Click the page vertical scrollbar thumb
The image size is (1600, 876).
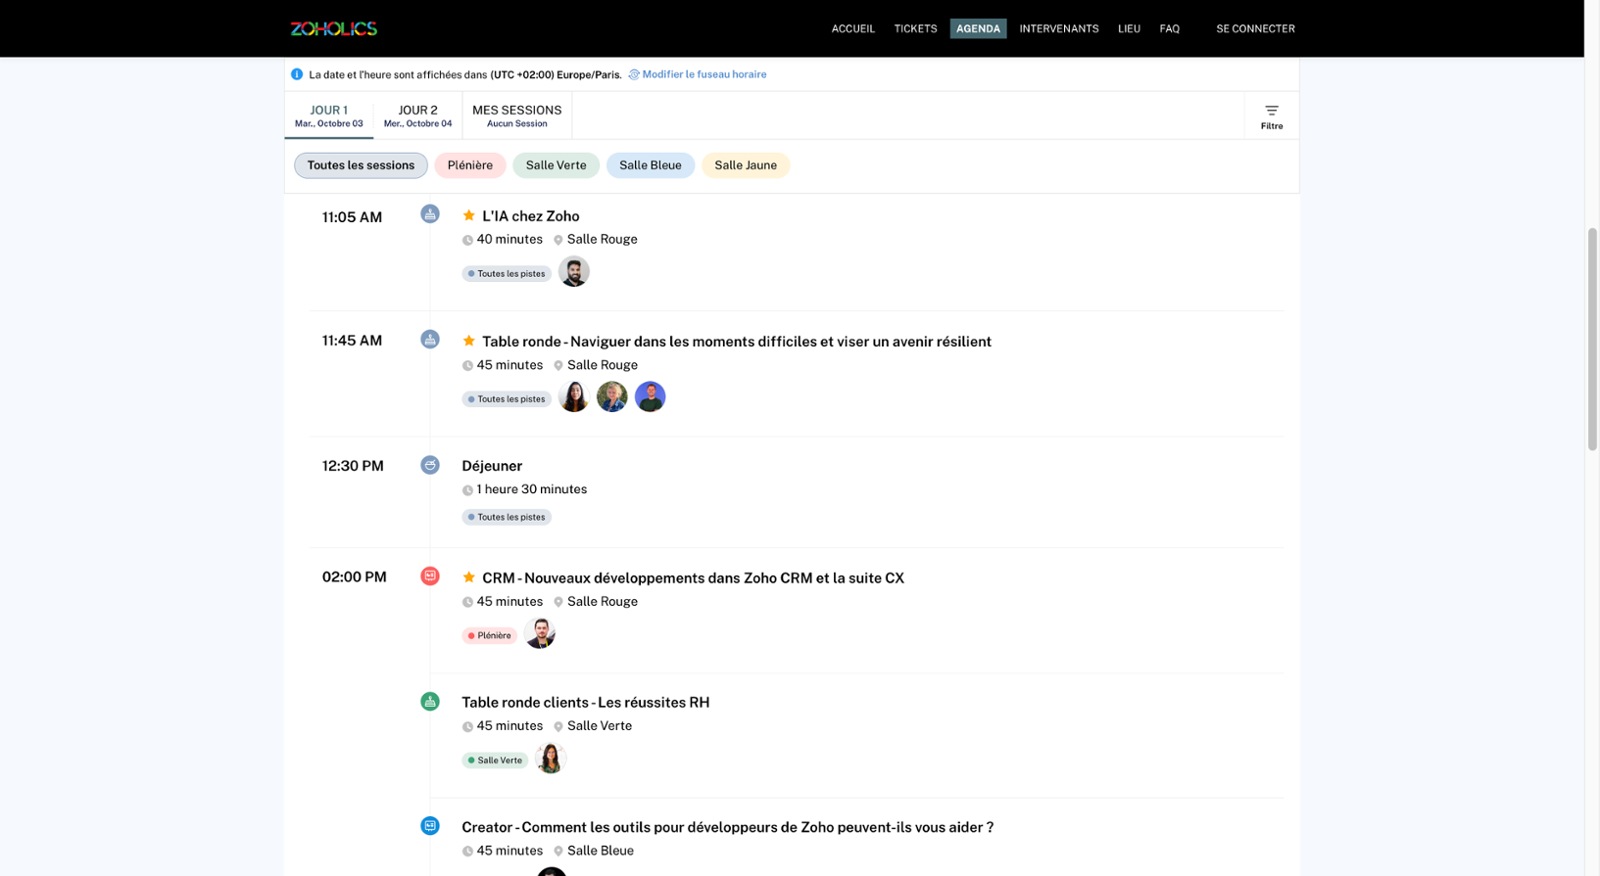(x=1592, y=339)
